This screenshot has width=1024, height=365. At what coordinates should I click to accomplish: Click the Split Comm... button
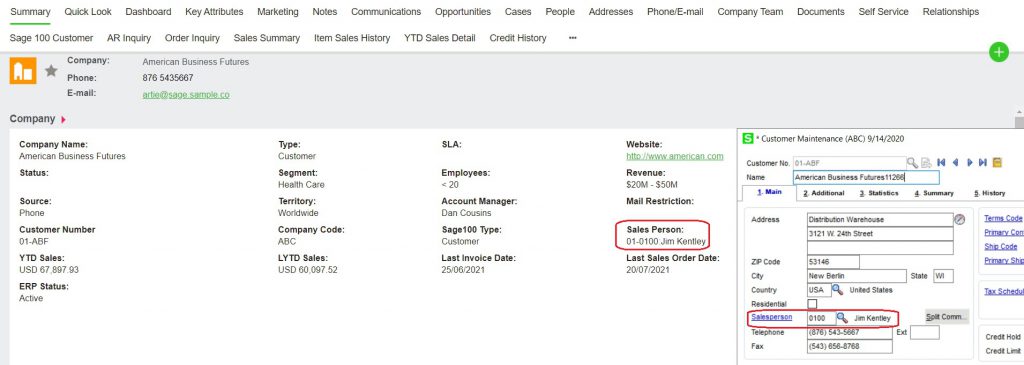pos(946,317)
